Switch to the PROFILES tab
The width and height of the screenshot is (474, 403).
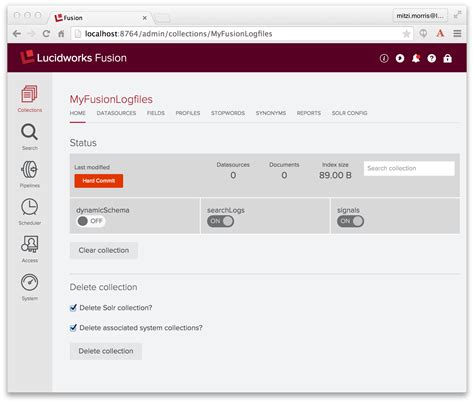[x=188, y=113]
